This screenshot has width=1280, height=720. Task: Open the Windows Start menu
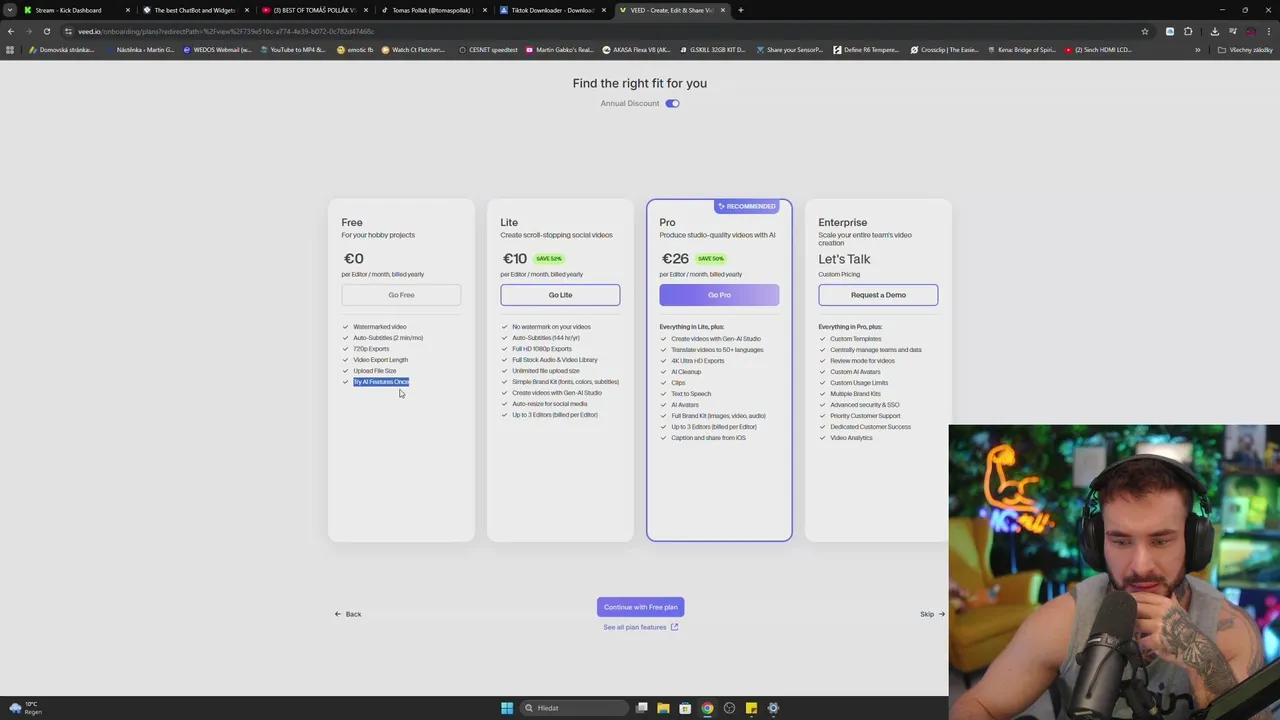[x=507, y=708]
